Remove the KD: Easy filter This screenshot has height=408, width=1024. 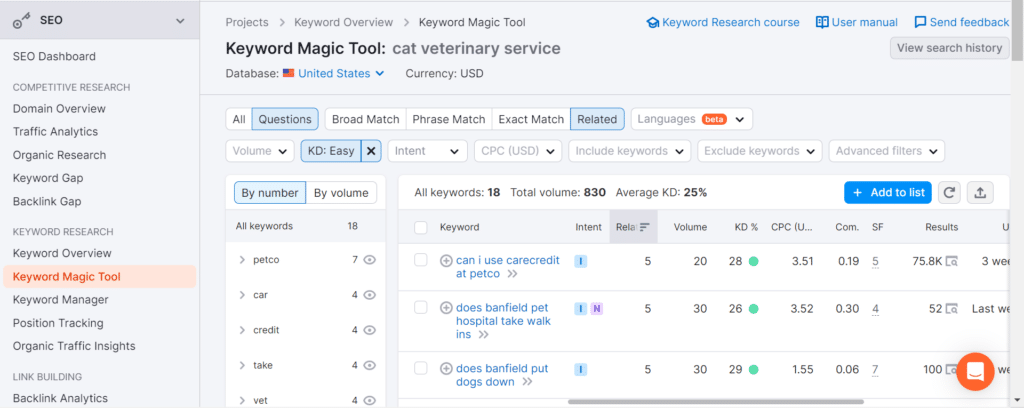(371, 151)
